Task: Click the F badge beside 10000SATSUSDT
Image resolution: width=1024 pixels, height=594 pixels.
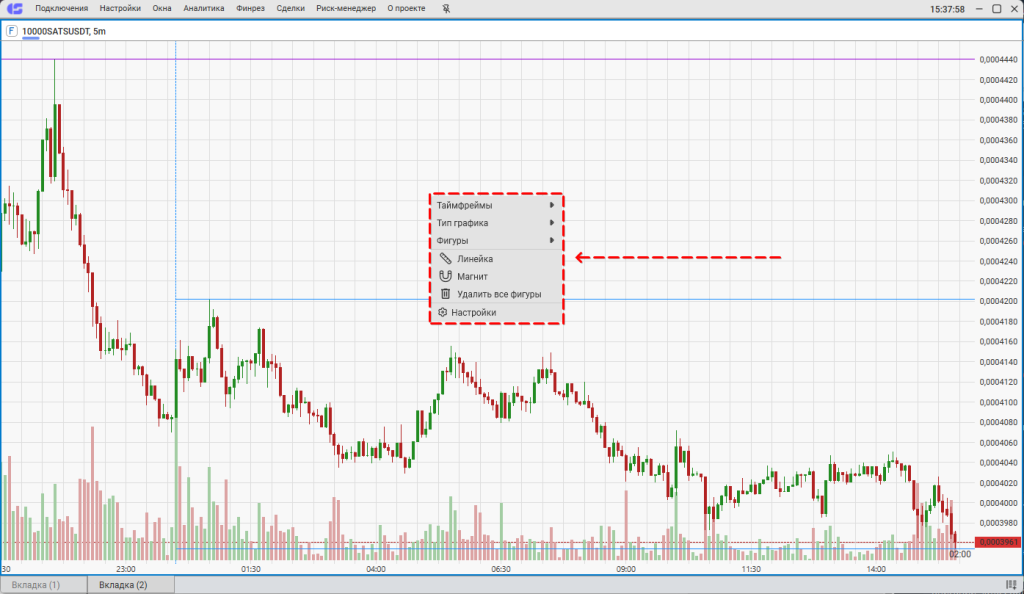Action: point(11,31)
